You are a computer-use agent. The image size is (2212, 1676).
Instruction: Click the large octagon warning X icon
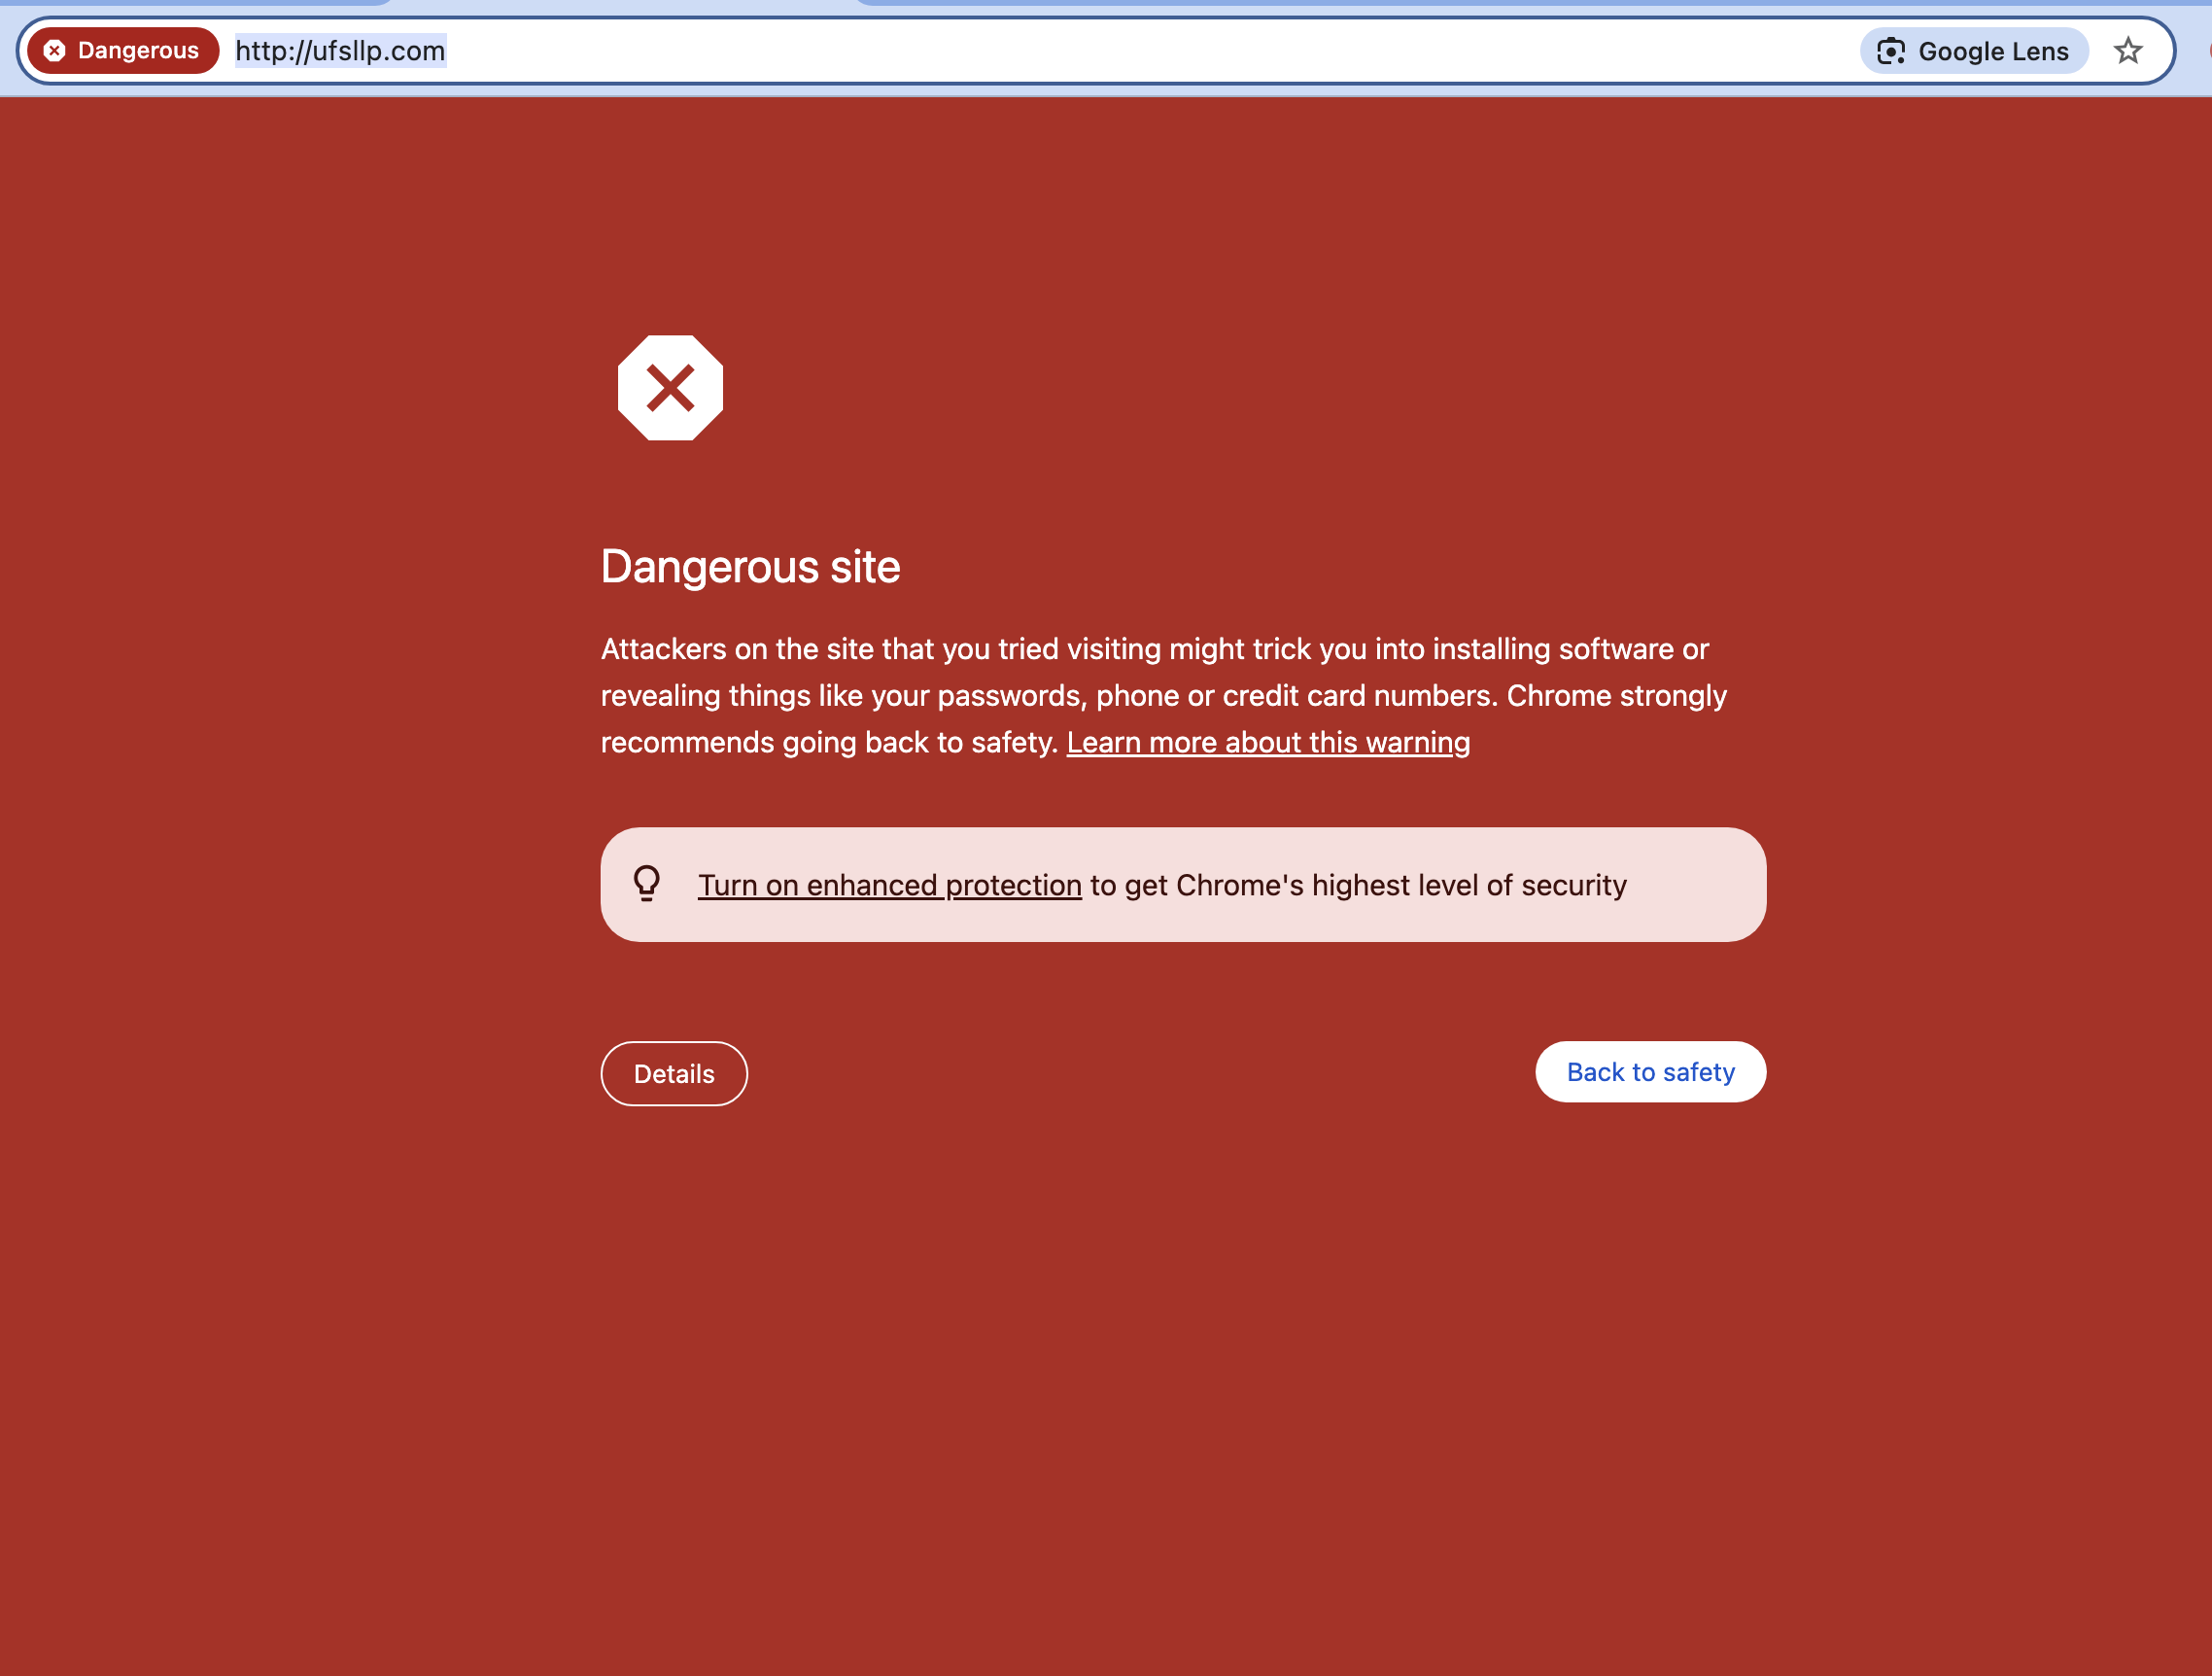(670, 388)
